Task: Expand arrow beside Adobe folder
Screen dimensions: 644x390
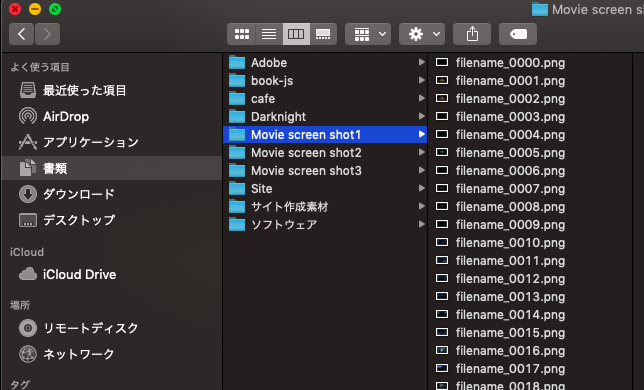Action: tap(421, 62)
